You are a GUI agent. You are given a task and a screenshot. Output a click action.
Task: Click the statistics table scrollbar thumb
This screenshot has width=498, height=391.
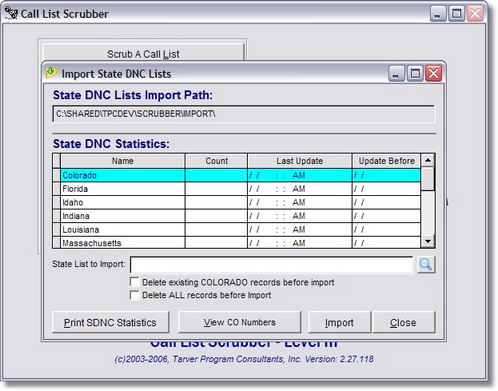[x=428, y=179]
